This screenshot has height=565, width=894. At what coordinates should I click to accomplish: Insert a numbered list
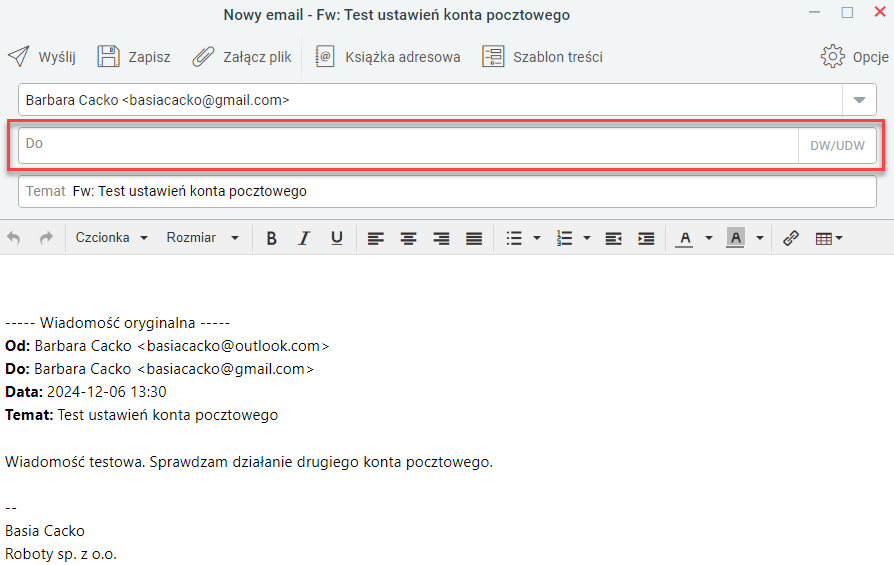(564, 238)
